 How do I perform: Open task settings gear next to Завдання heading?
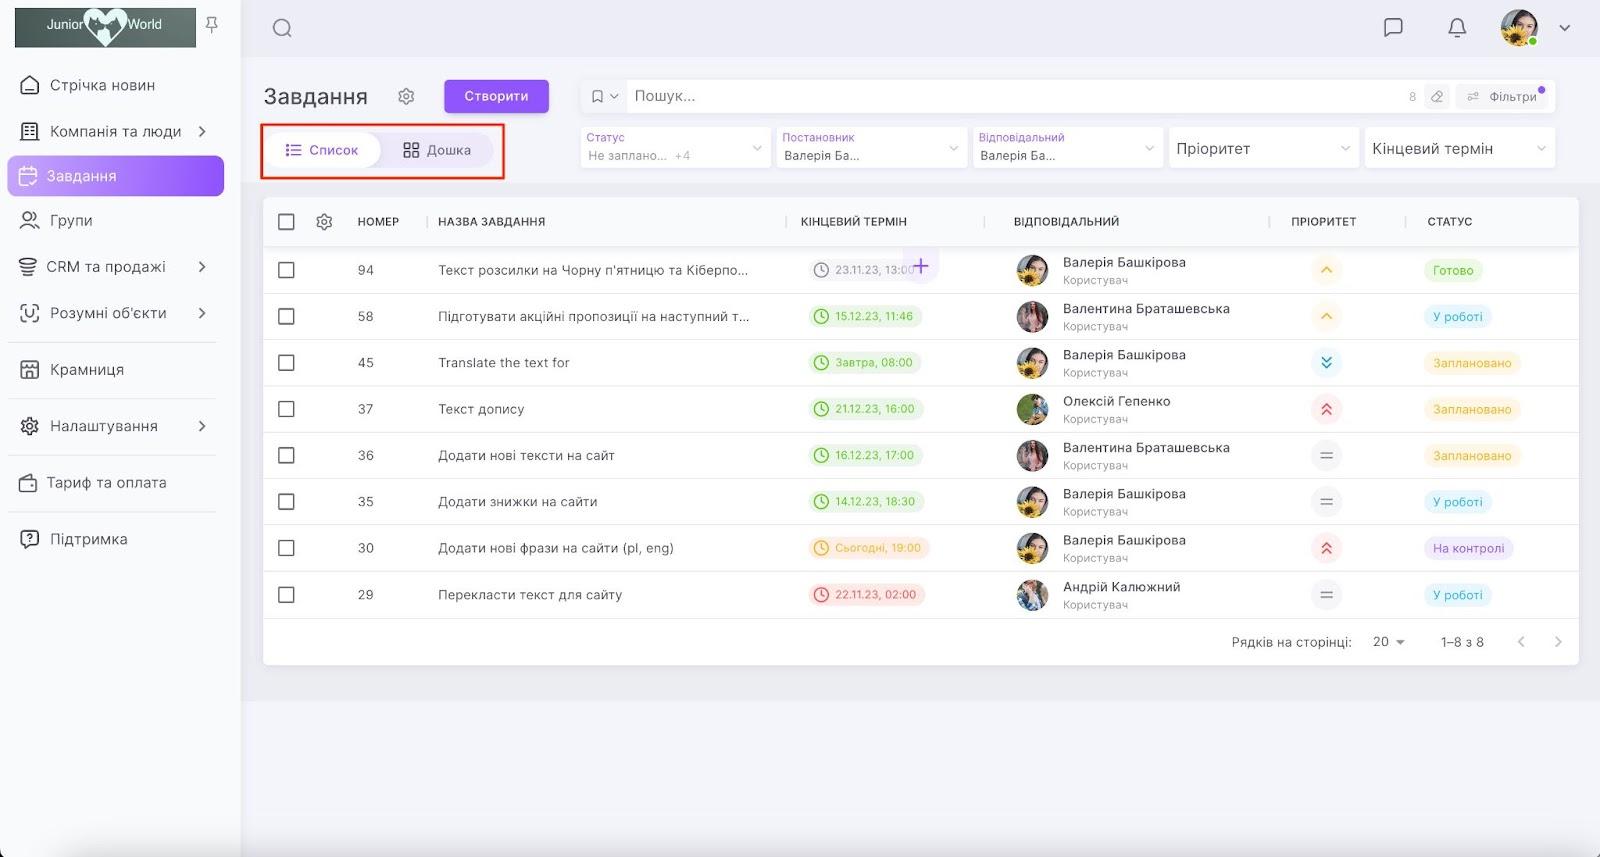pos(406,96)
